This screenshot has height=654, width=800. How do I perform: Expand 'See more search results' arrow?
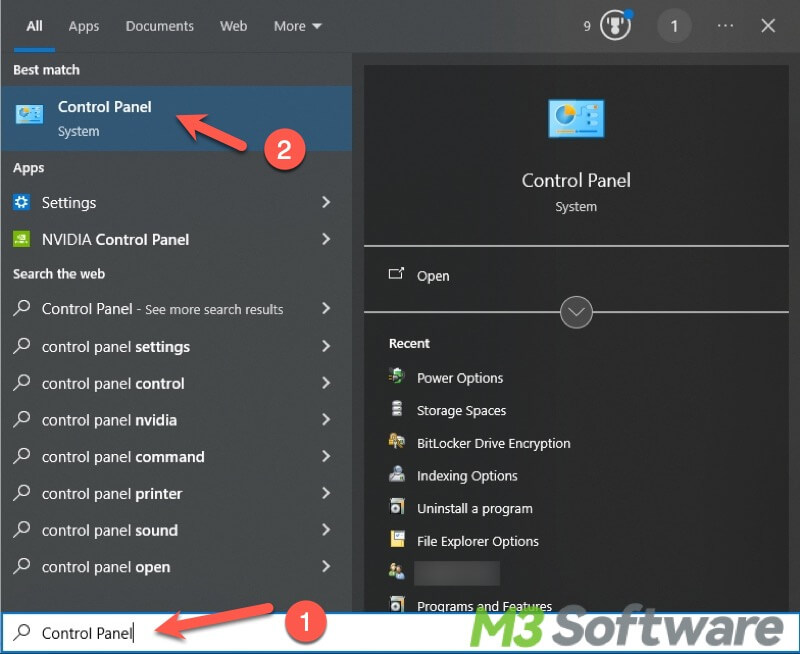327,309
